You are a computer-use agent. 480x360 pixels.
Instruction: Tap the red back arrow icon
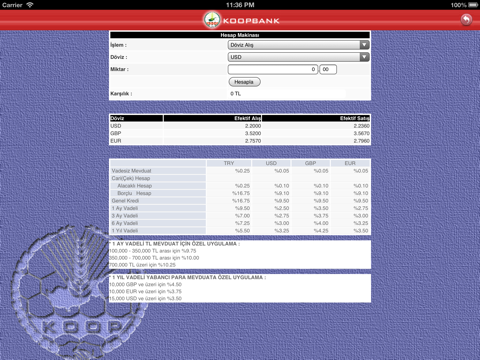[466, 20]
